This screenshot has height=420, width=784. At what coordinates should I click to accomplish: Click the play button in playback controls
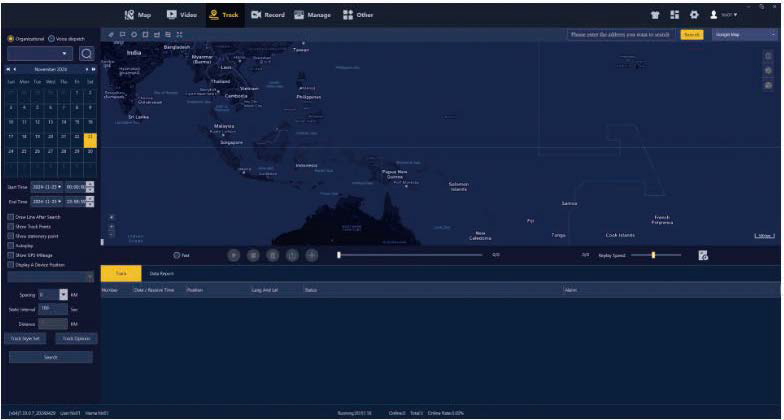pos(233,255)
